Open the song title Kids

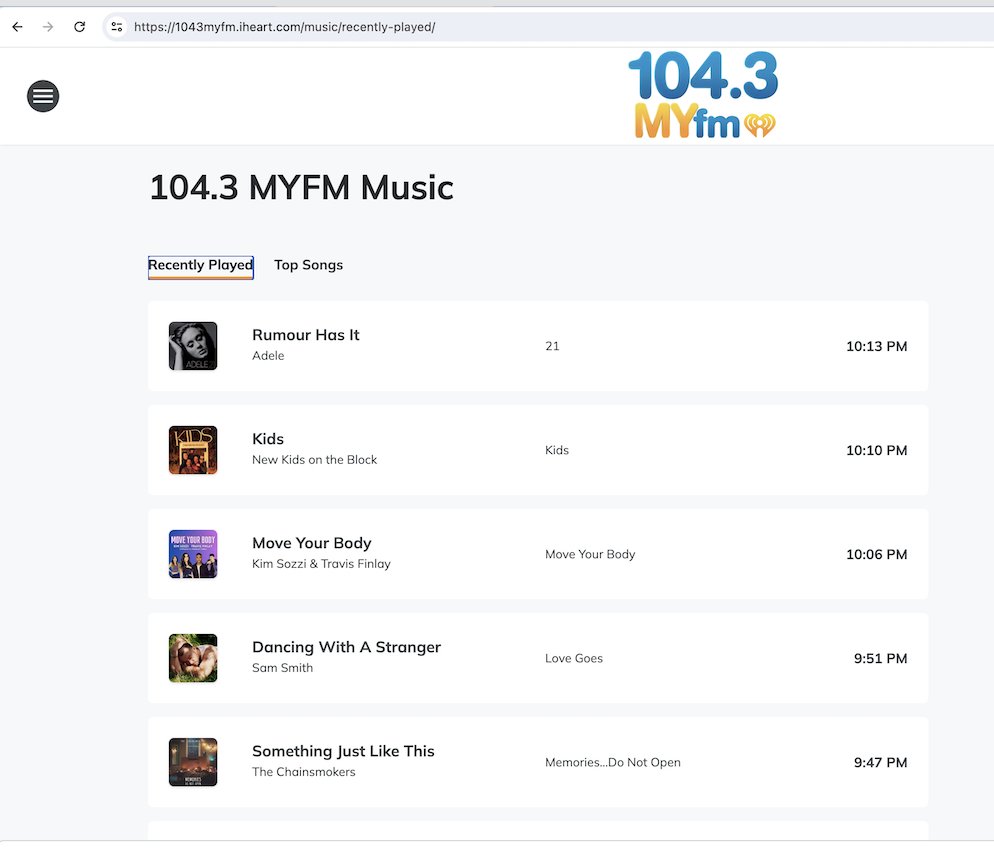point(268,439)
